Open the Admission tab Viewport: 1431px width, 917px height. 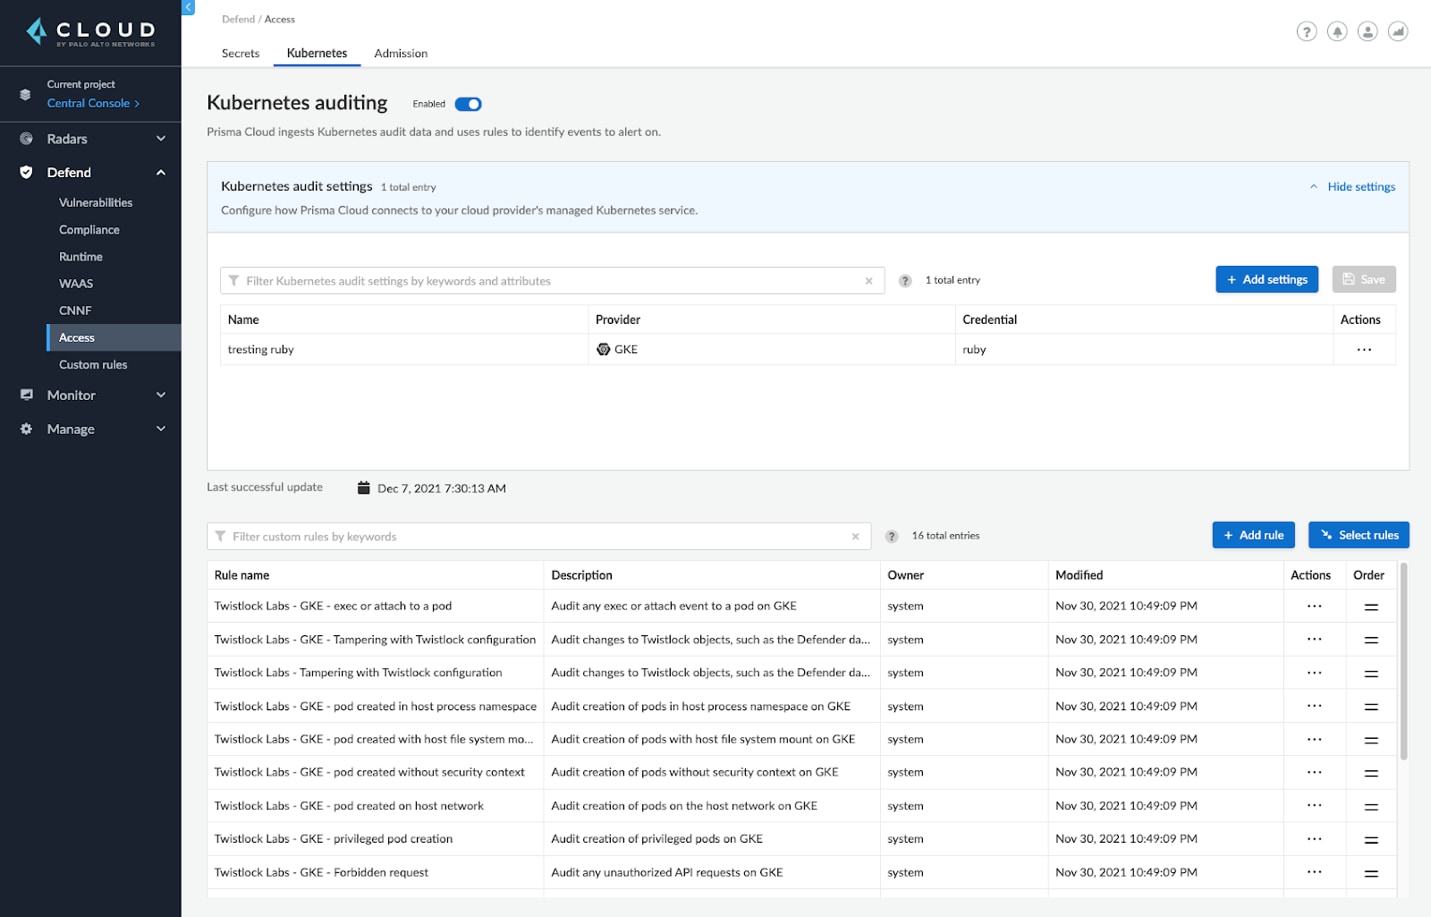point(401,53)
